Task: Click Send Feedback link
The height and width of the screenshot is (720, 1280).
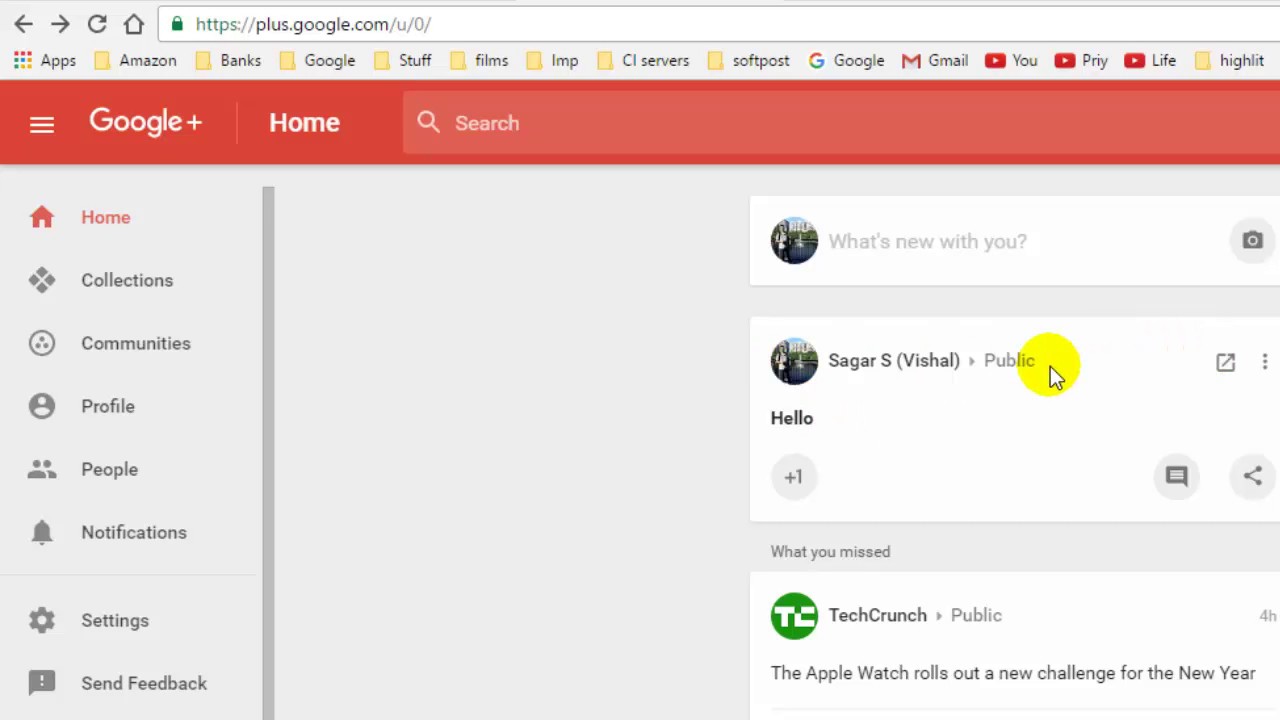Action: 144,683
